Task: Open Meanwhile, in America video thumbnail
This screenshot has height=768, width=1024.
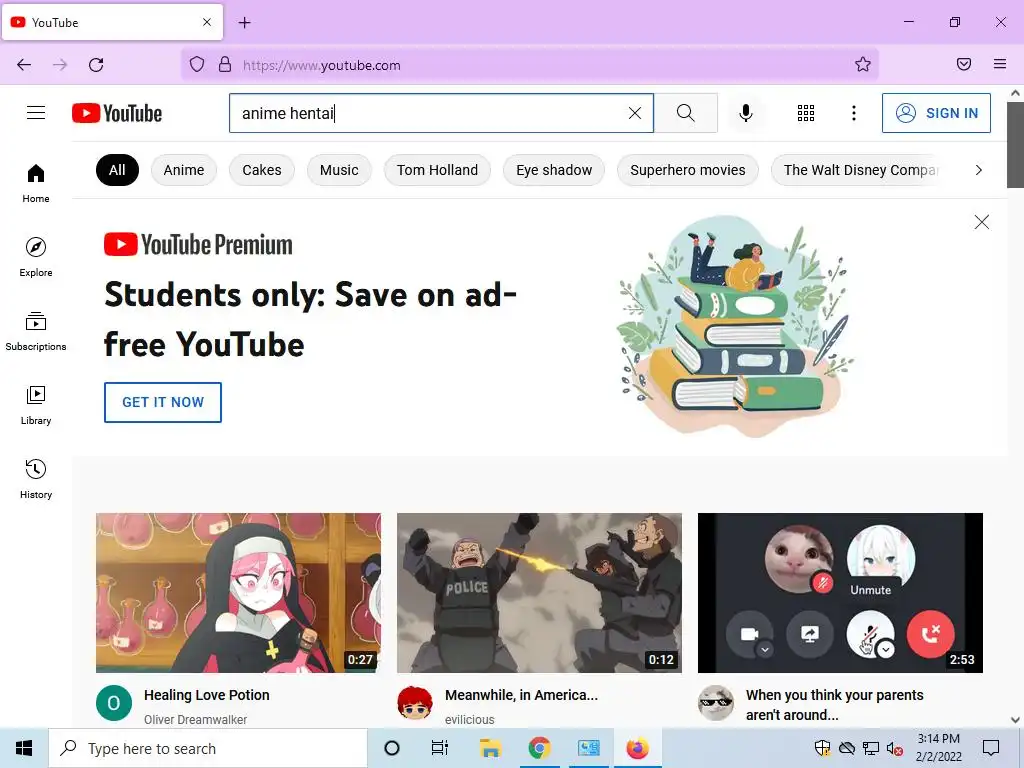Action: pyautogui.click(x=539, y=593)
